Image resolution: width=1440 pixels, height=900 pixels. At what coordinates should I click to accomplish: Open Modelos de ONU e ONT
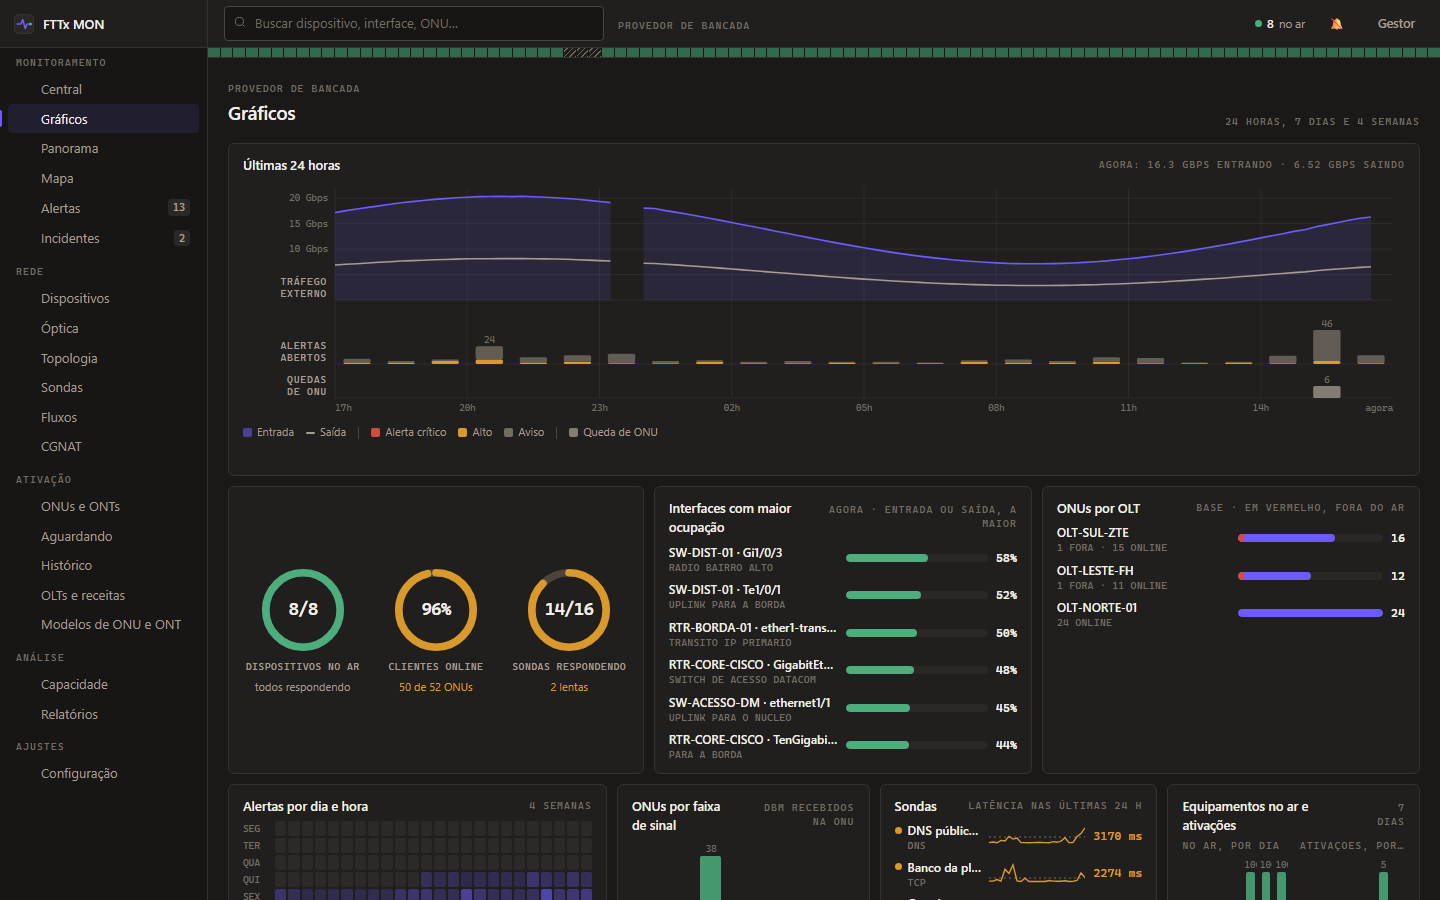pos(103,625)
